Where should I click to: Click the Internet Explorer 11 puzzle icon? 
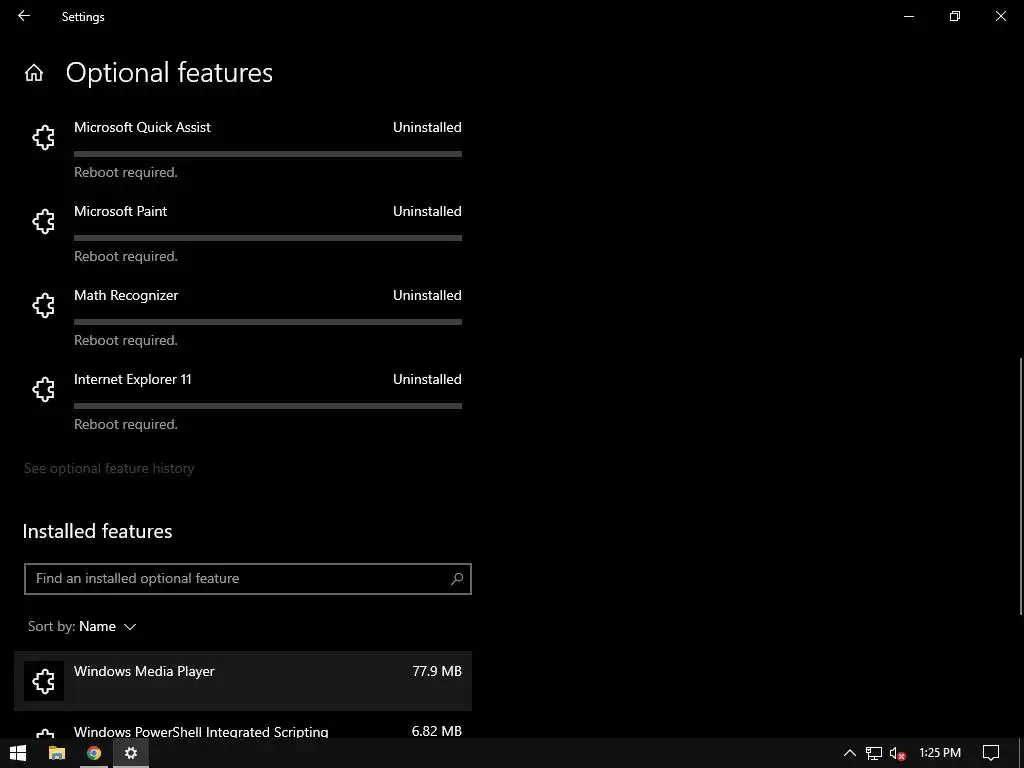(44, 390)
